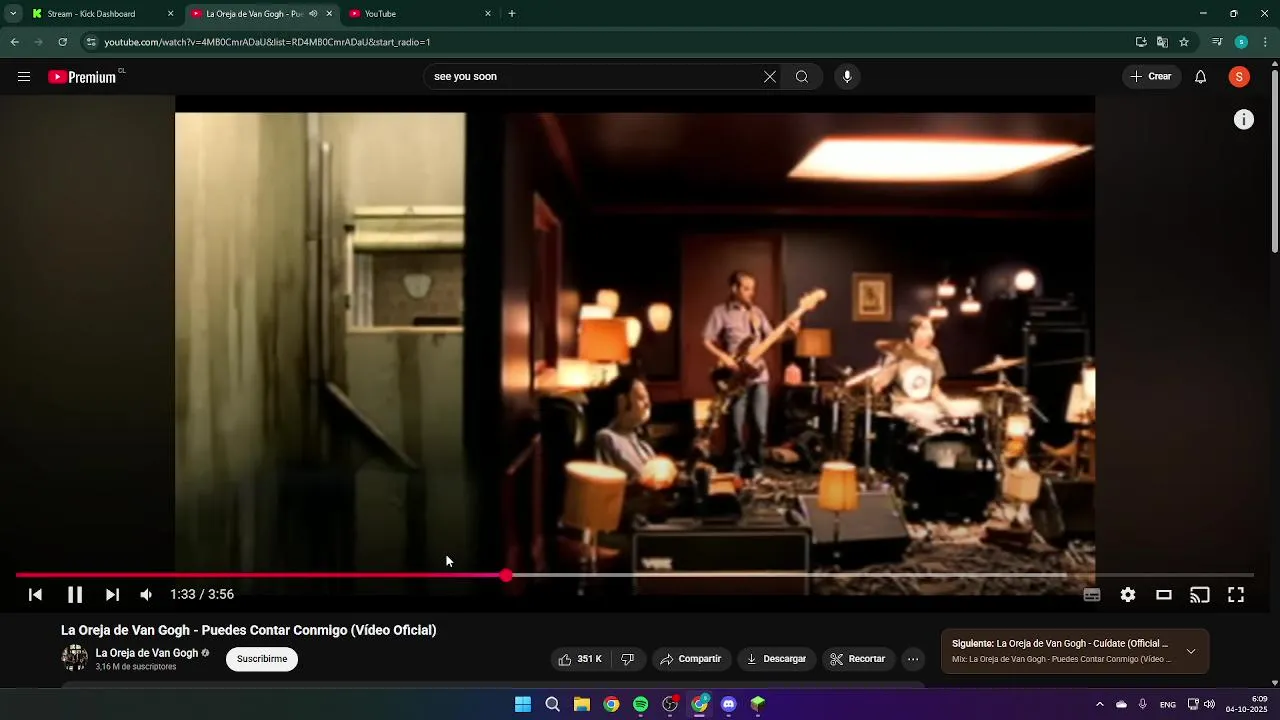Expand the Siguiente mix playlist panel
Image resolution: width=1280 pixels, height=720 pixels.
(x=1191, y=652)
